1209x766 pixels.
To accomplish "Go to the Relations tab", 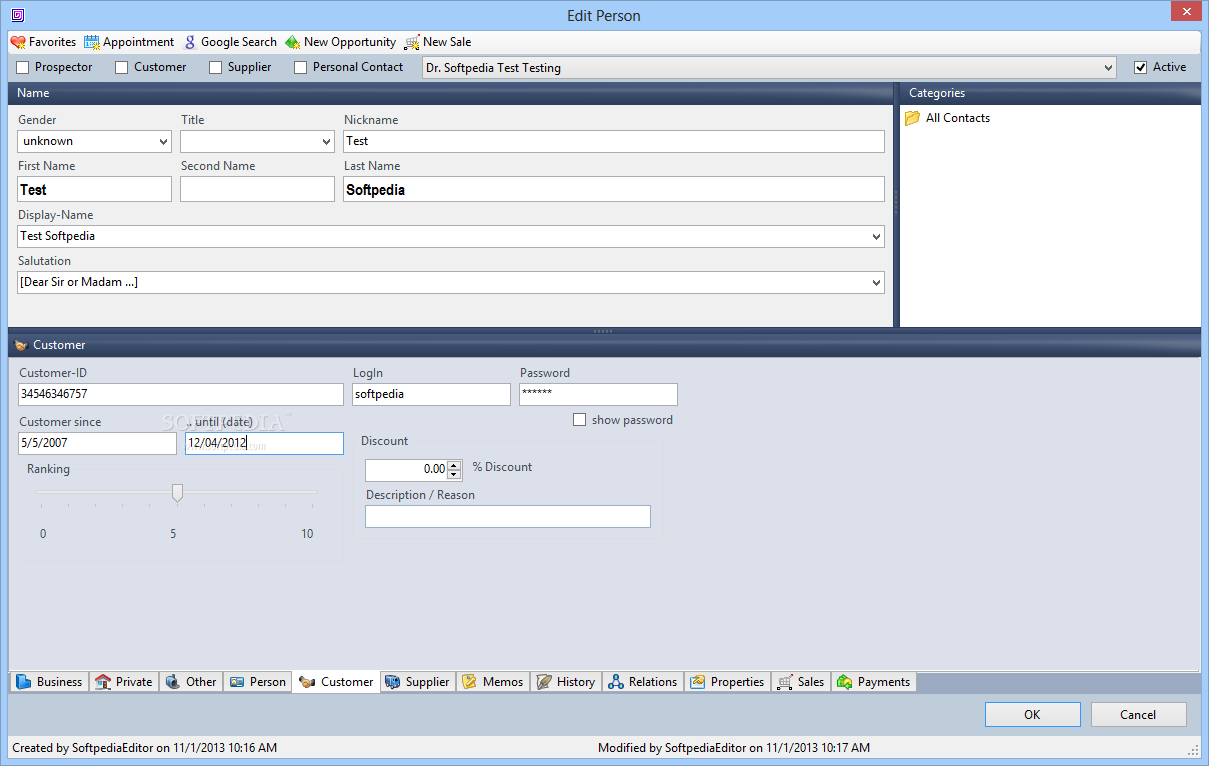I will pyautogui.click(x=643, y=682).
